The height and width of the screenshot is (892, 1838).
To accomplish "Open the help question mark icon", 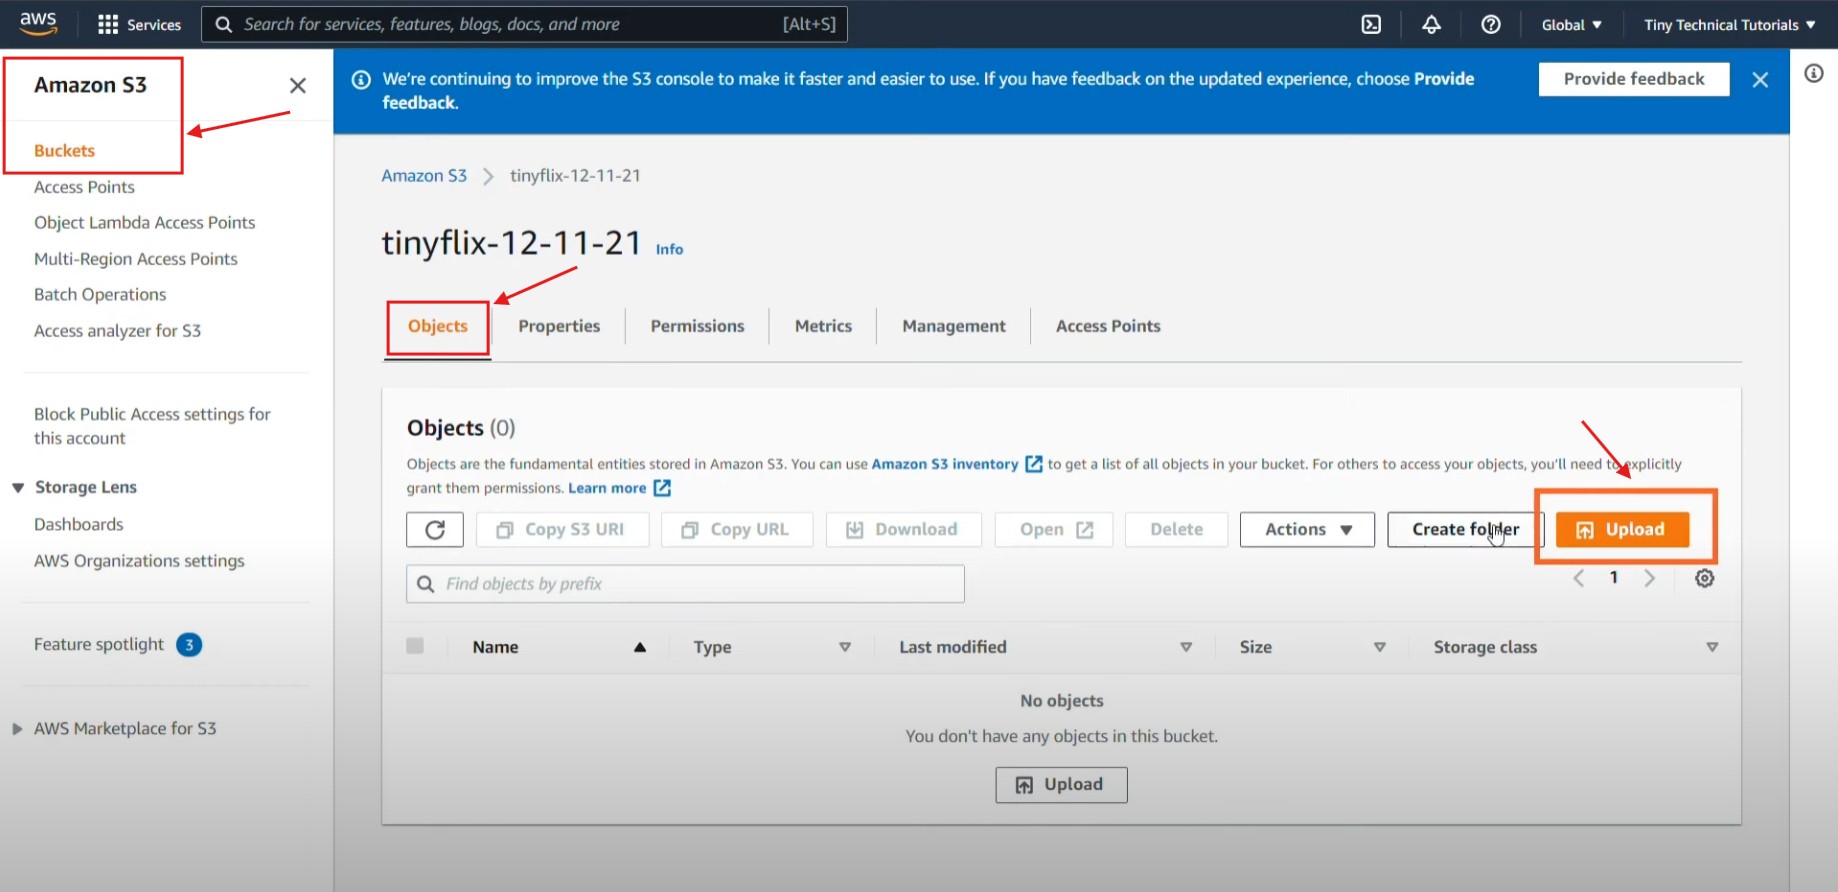I will click(1490, 25).
